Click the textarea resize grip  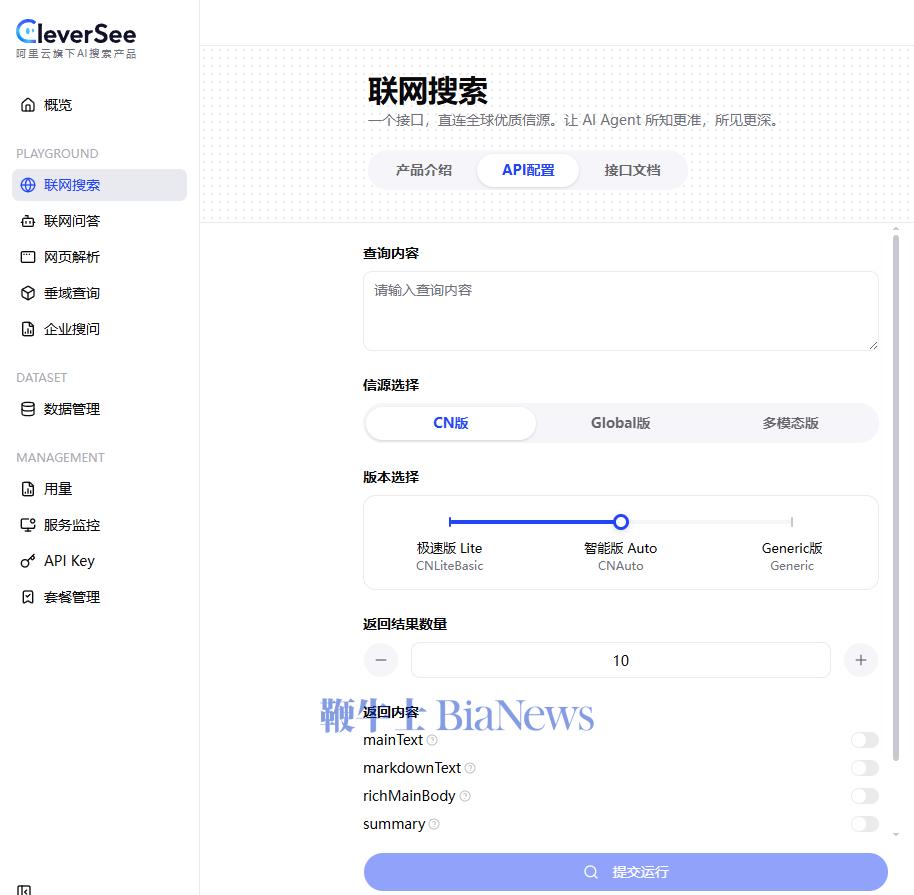coord(873,345)
